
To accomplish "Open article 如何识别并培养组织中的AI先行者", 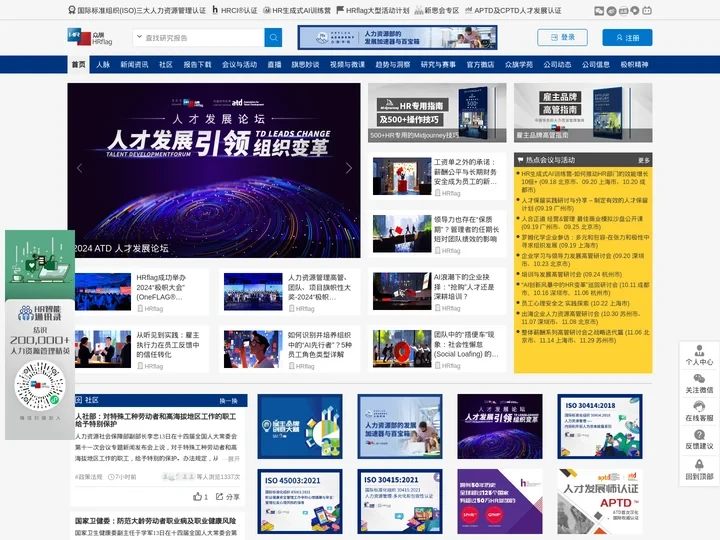I will tap(290, 349).
